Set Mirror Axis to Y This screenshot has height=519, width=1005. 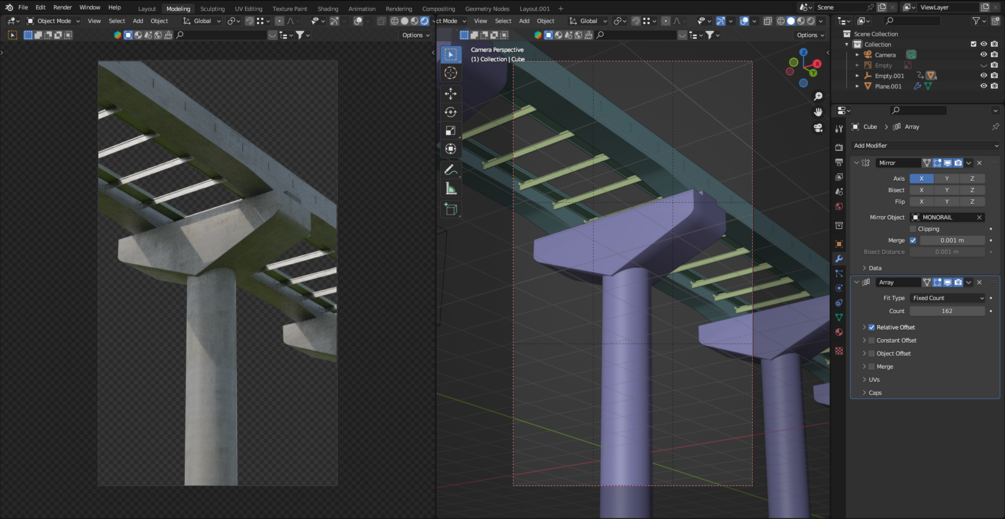pyautogui.click(x=947, y=179)
